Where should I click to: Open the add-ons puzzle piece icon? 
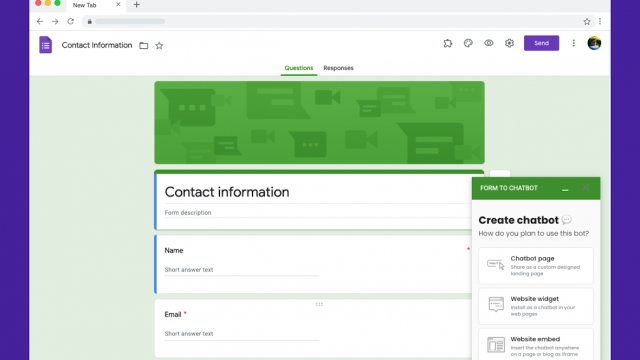click(448, 43)
